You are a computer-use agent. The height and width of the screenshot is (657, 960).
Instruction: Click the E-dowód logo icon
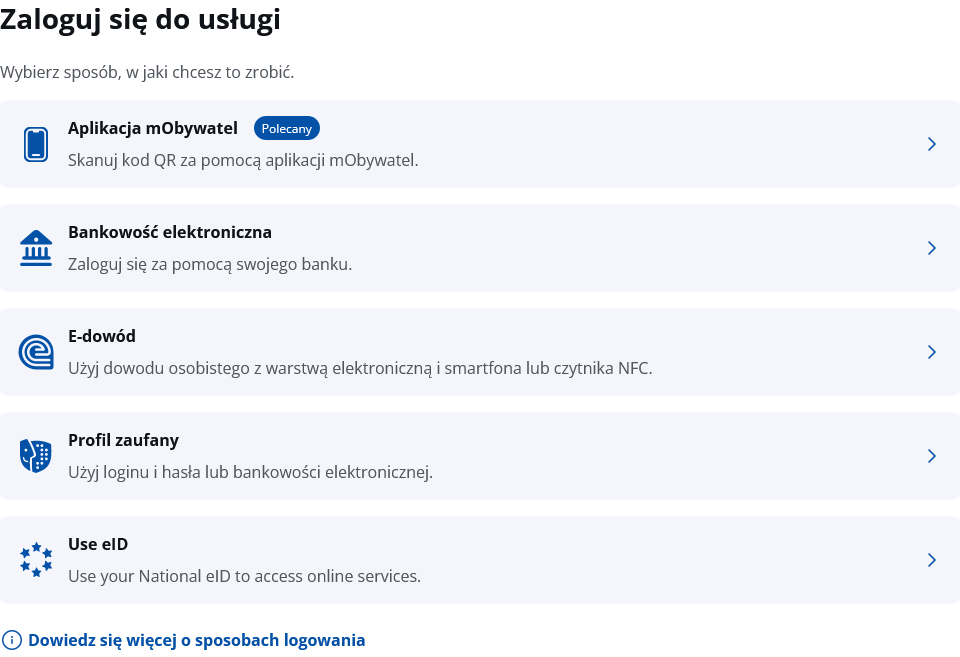(x=36, y=352)
